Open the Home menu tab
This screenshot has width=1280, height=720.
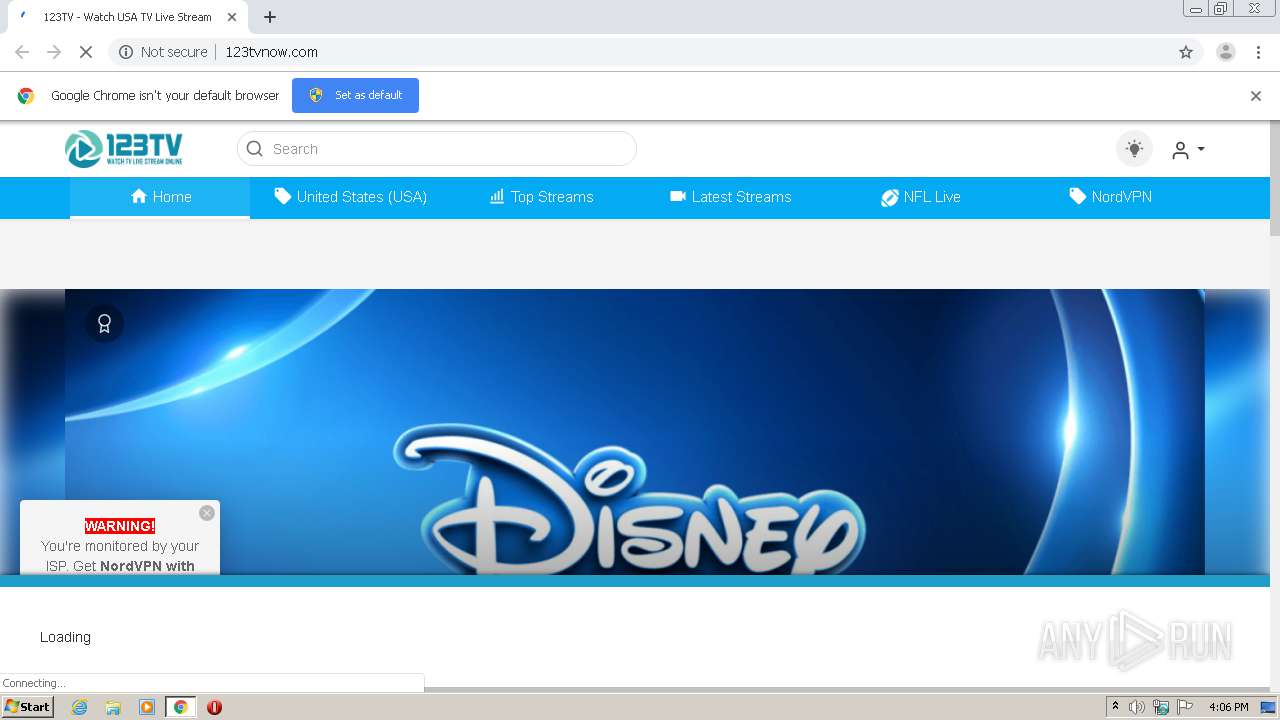coord(160,197)
